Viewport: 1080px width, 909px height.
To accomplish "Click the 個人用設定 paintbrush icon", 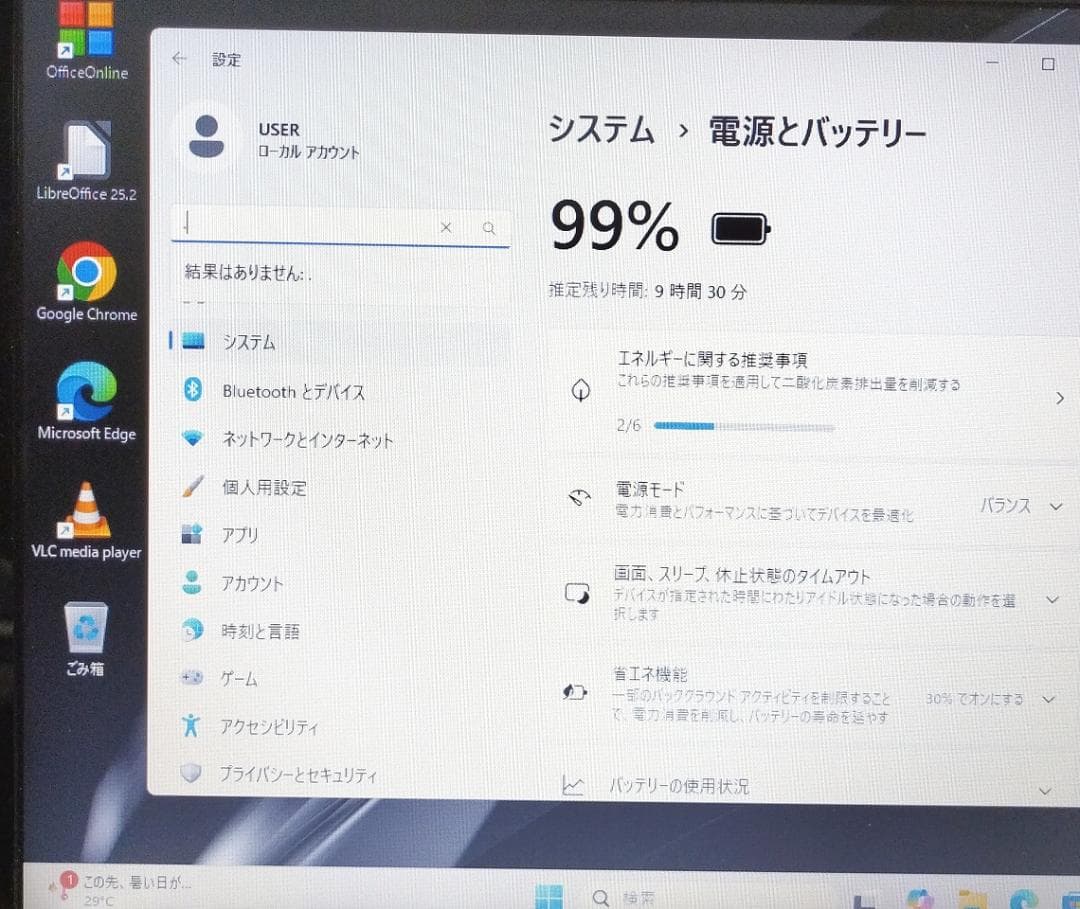I will [x=192, y=487].
